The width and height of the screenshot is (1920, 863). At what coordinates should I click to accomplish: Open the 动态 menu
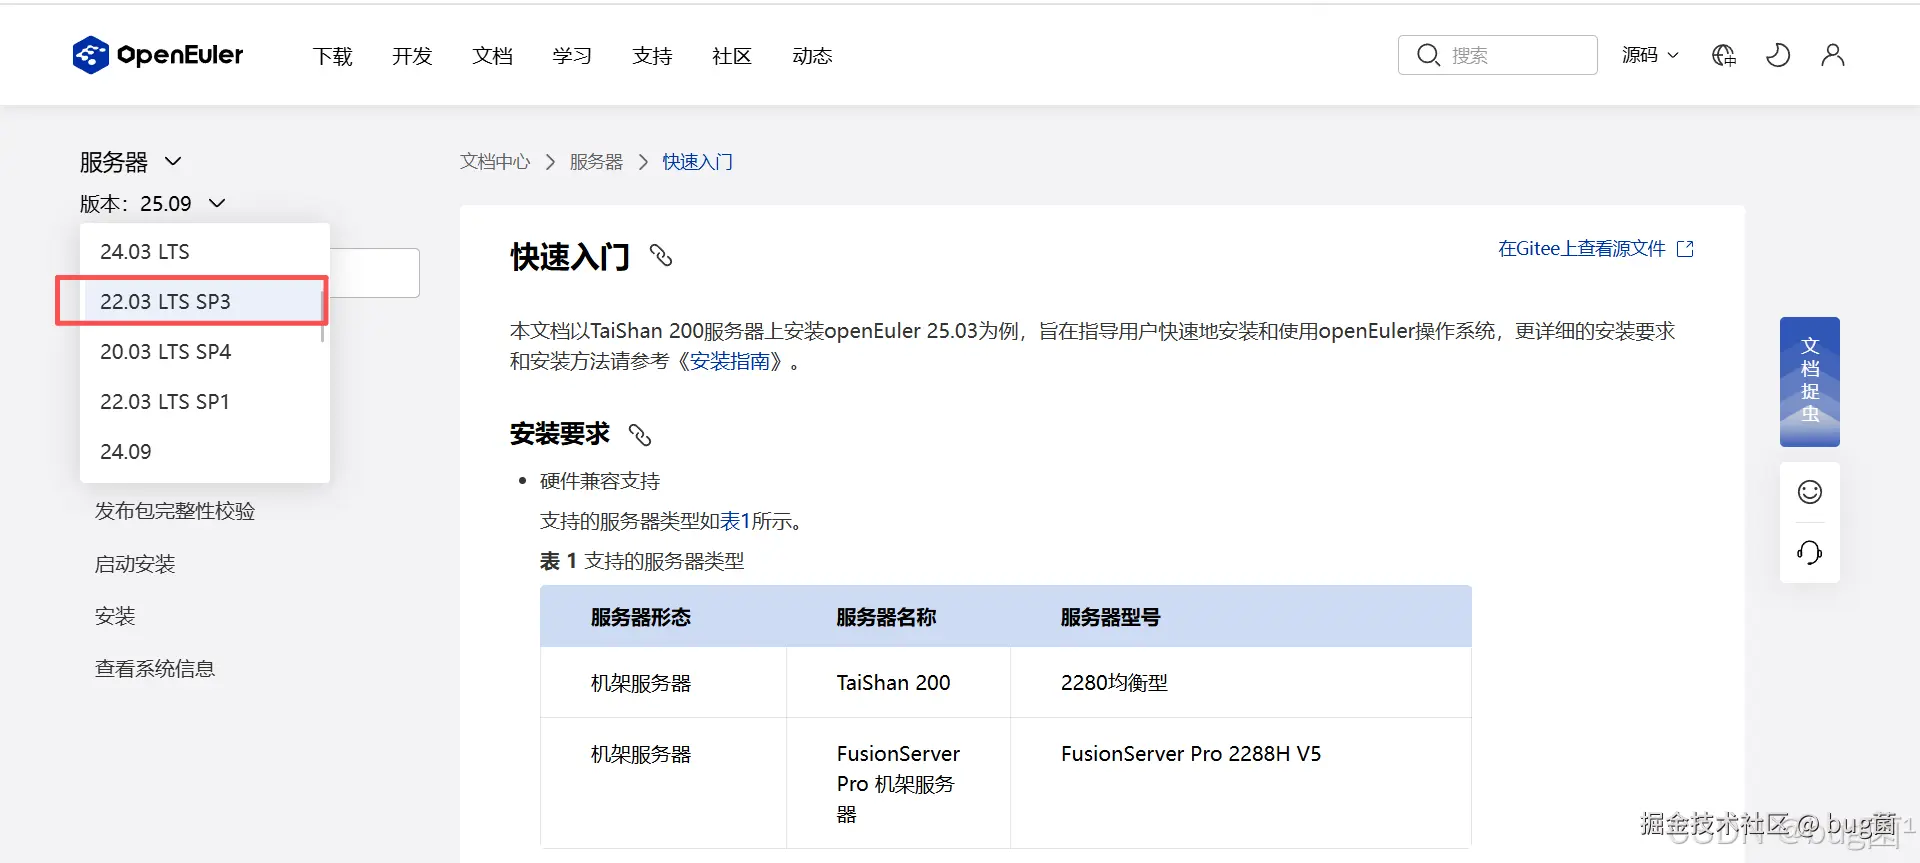pos(812,56)
